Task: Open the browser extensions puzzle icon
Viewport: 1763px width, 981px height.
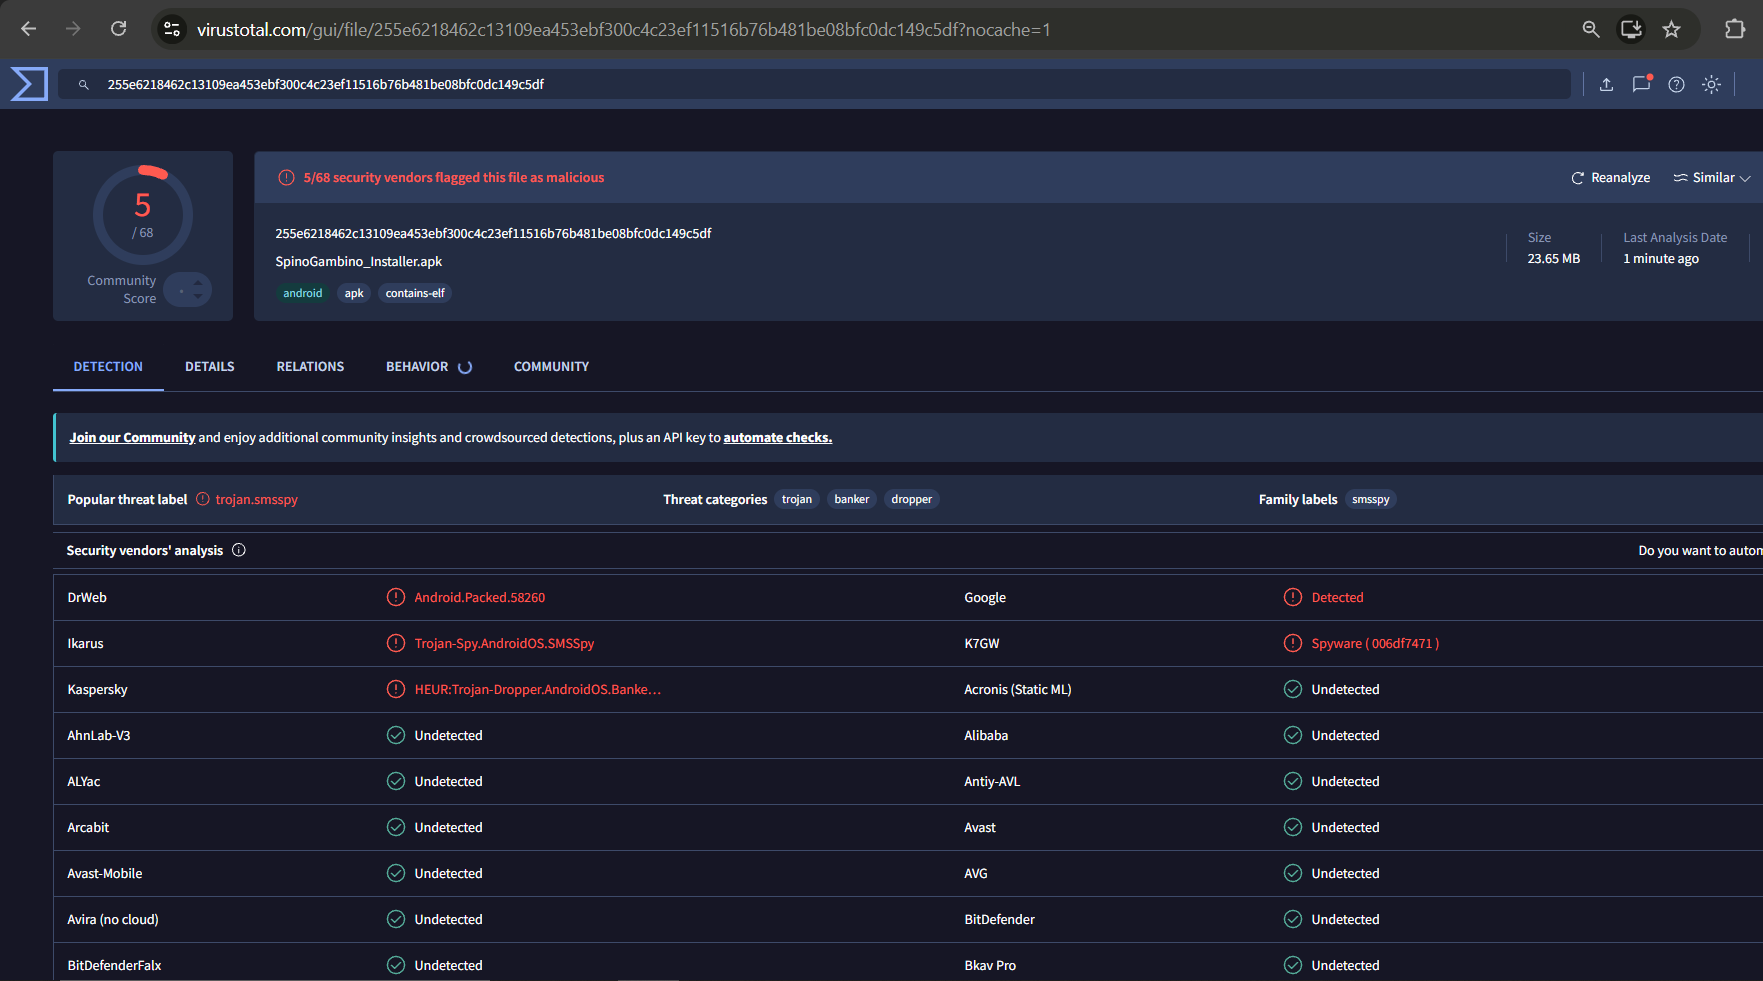Action: point(1735,29)
